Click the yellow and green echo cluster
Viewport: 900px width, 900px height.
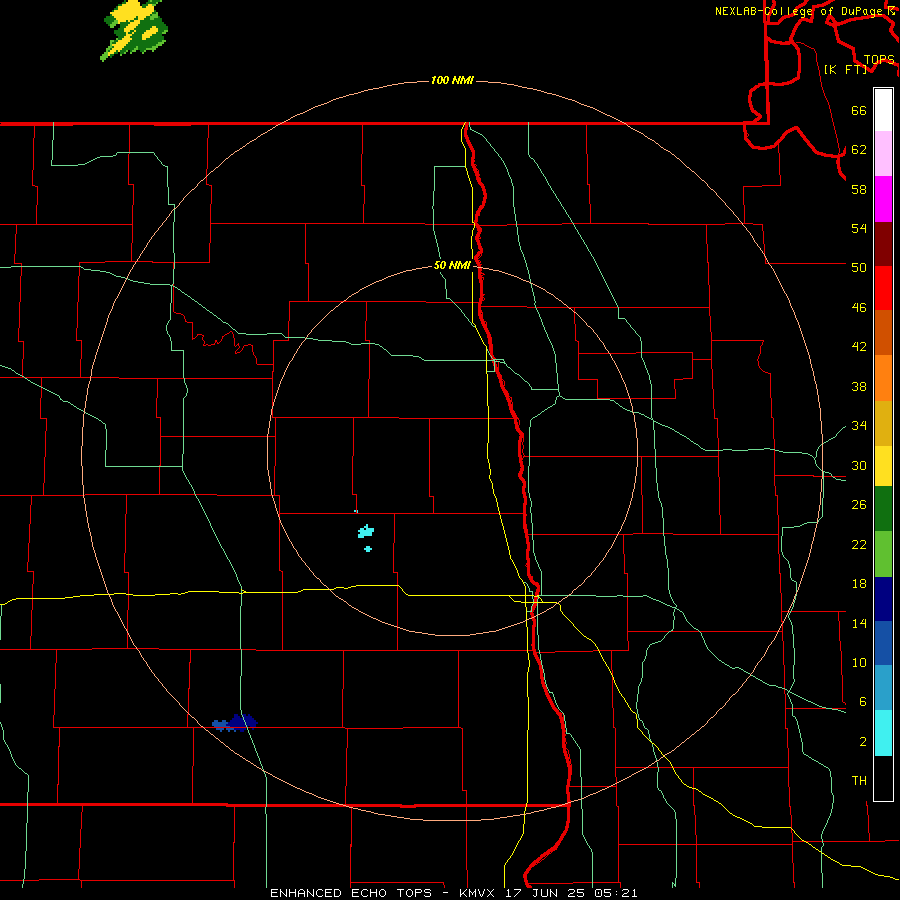pos(135,29)
